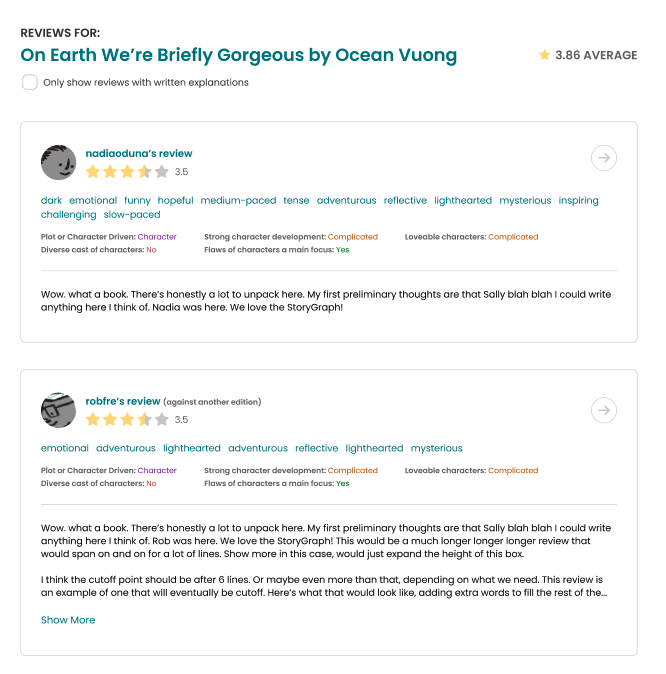Click the average rating star icon
The height and width of the screenshot is (674, 666).
click(544, 55)
